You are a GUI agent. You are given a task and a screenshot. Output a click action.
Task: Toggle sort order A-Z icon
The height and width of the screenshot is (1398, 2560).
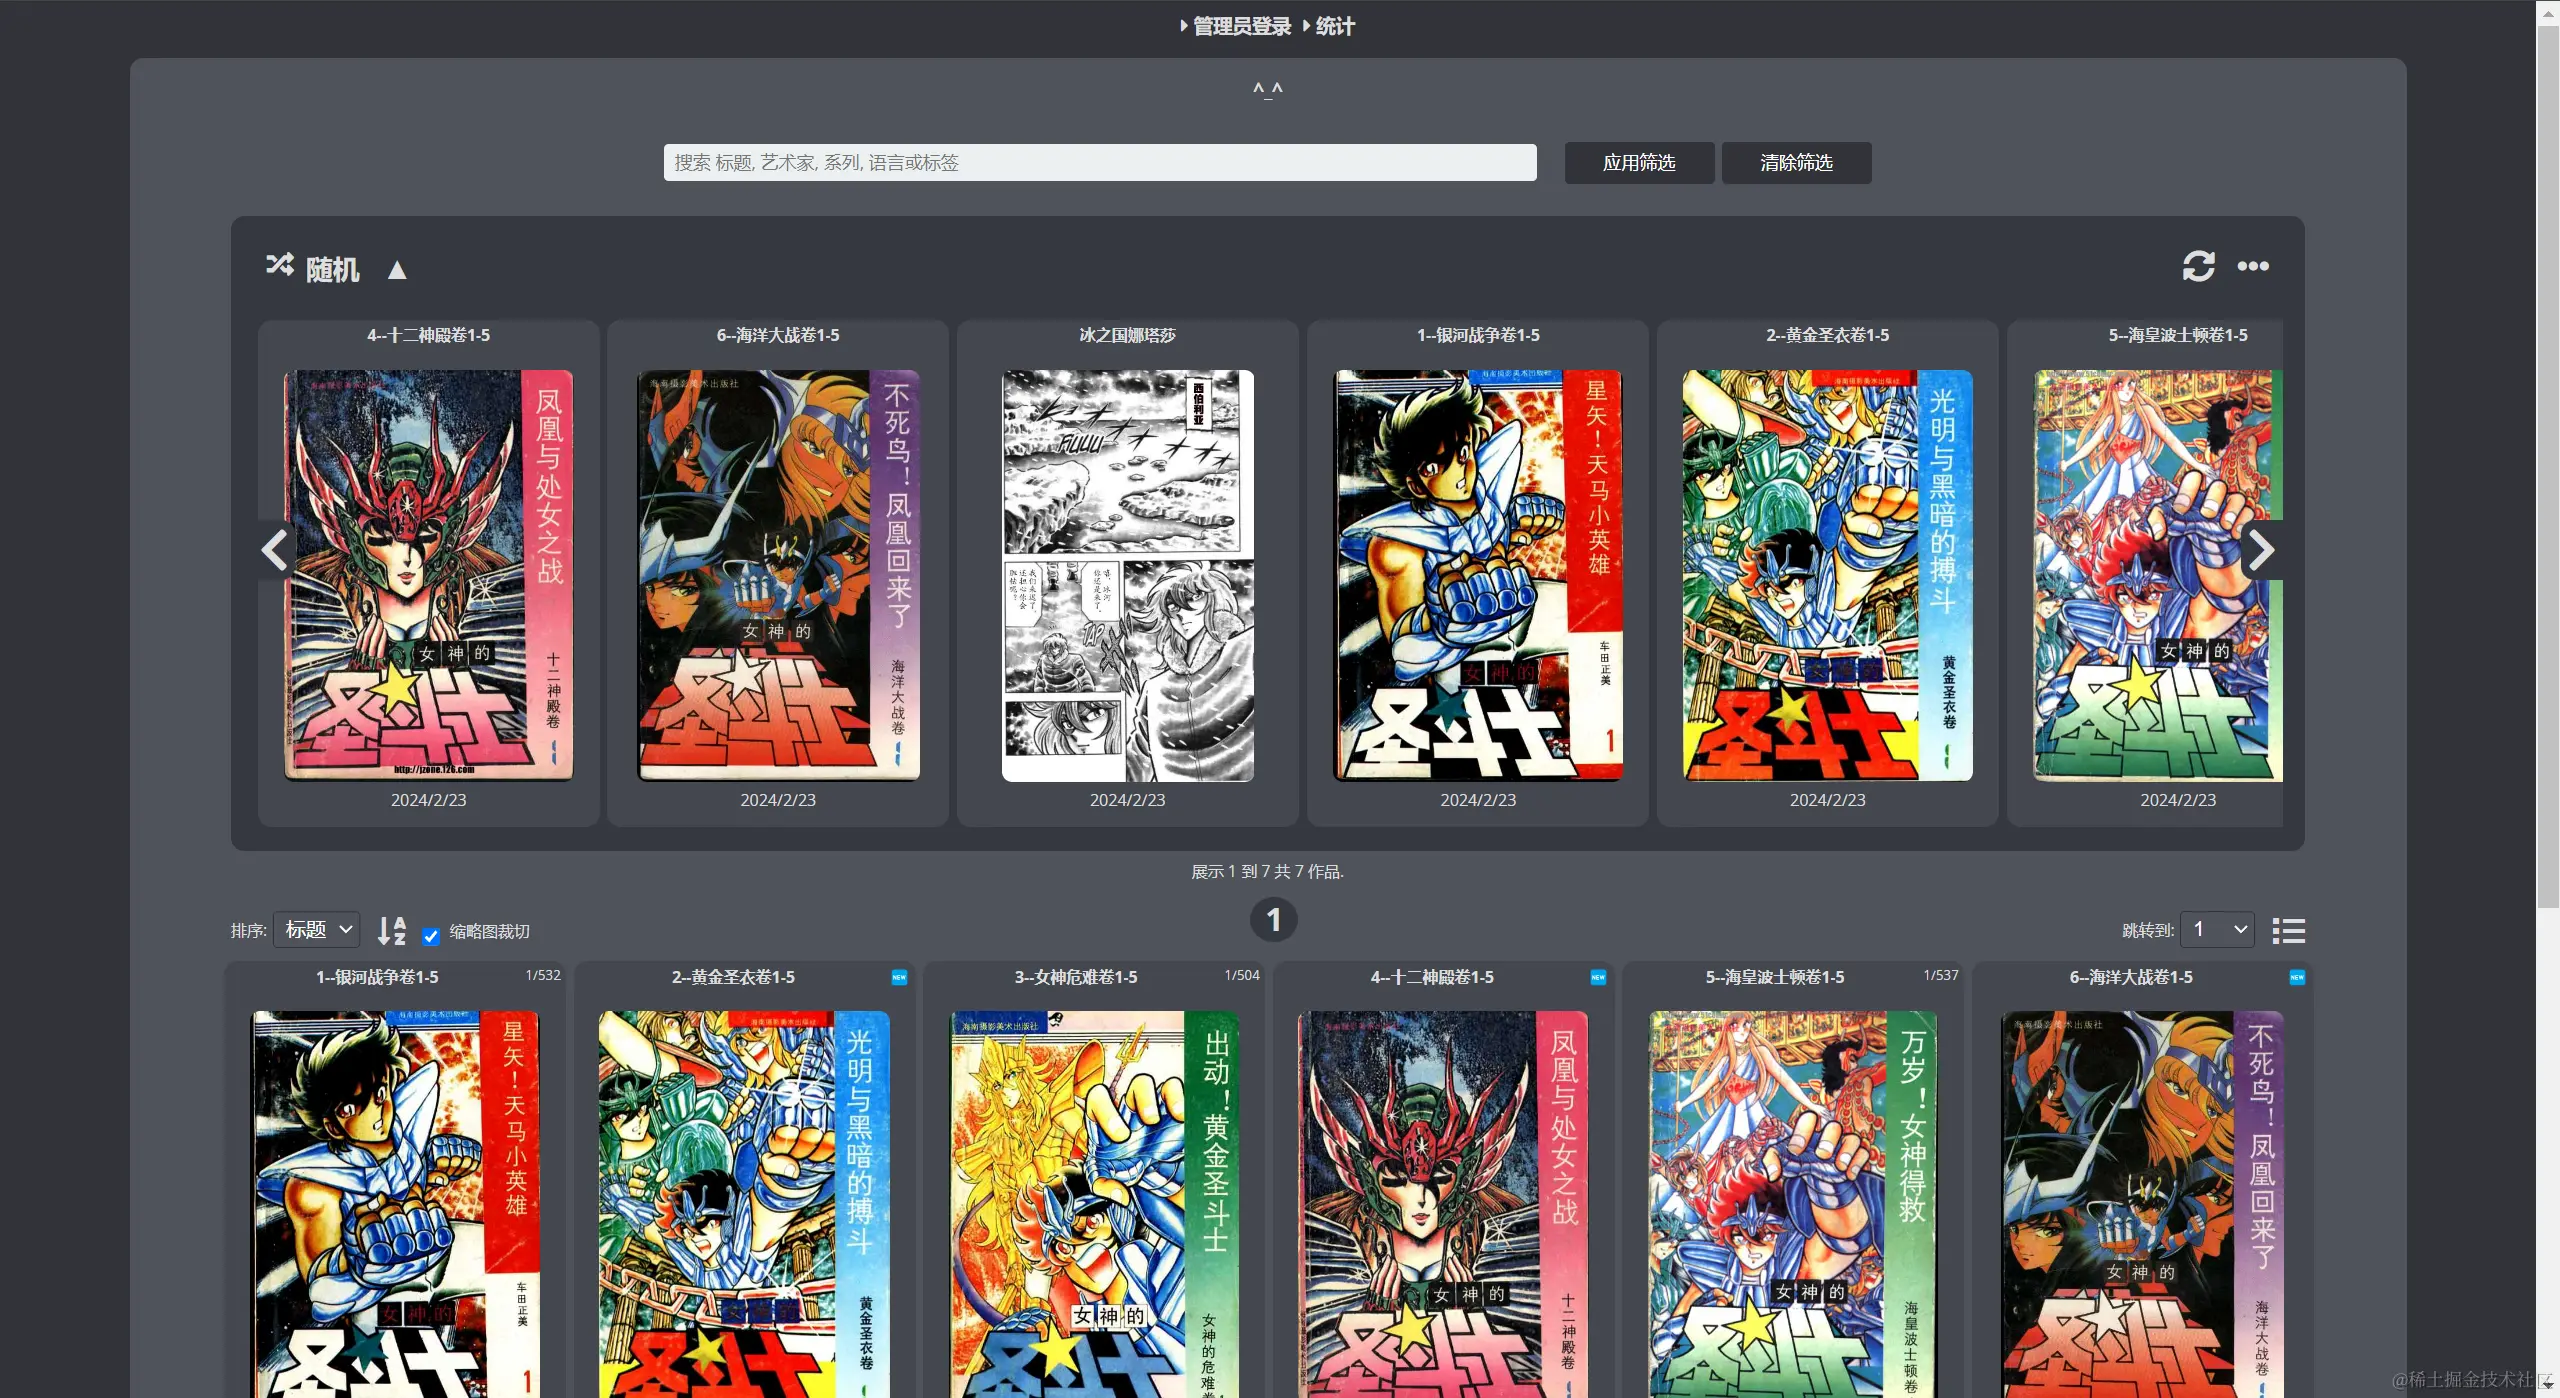click(391, 931)
